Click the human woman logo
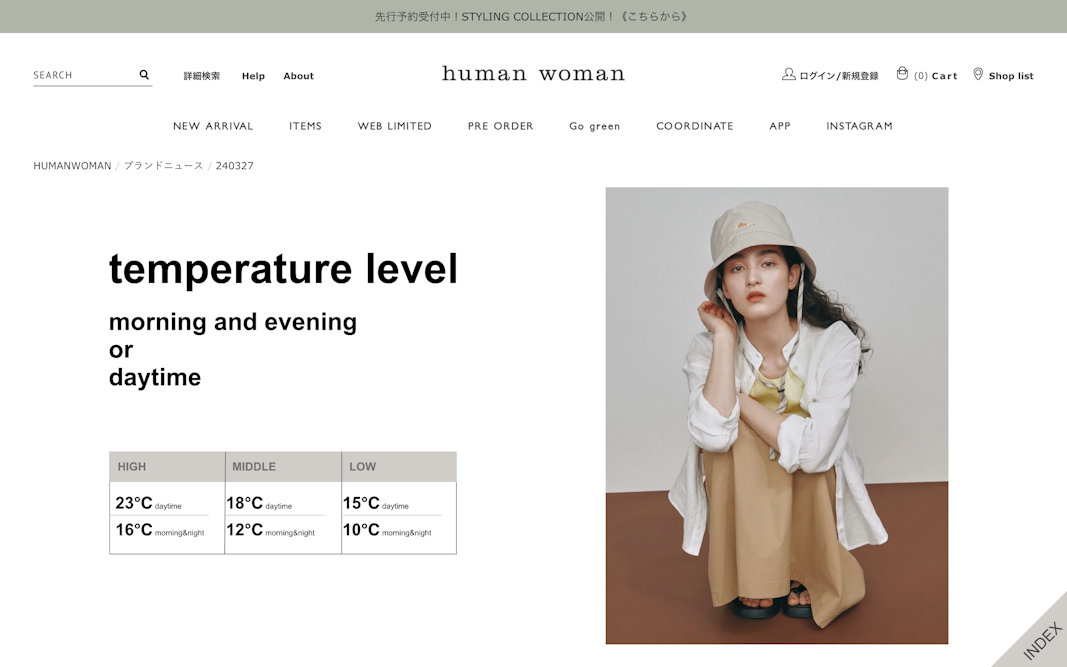Image resolution: width=1067 pixels, height=667 pixels. point(532,73)
